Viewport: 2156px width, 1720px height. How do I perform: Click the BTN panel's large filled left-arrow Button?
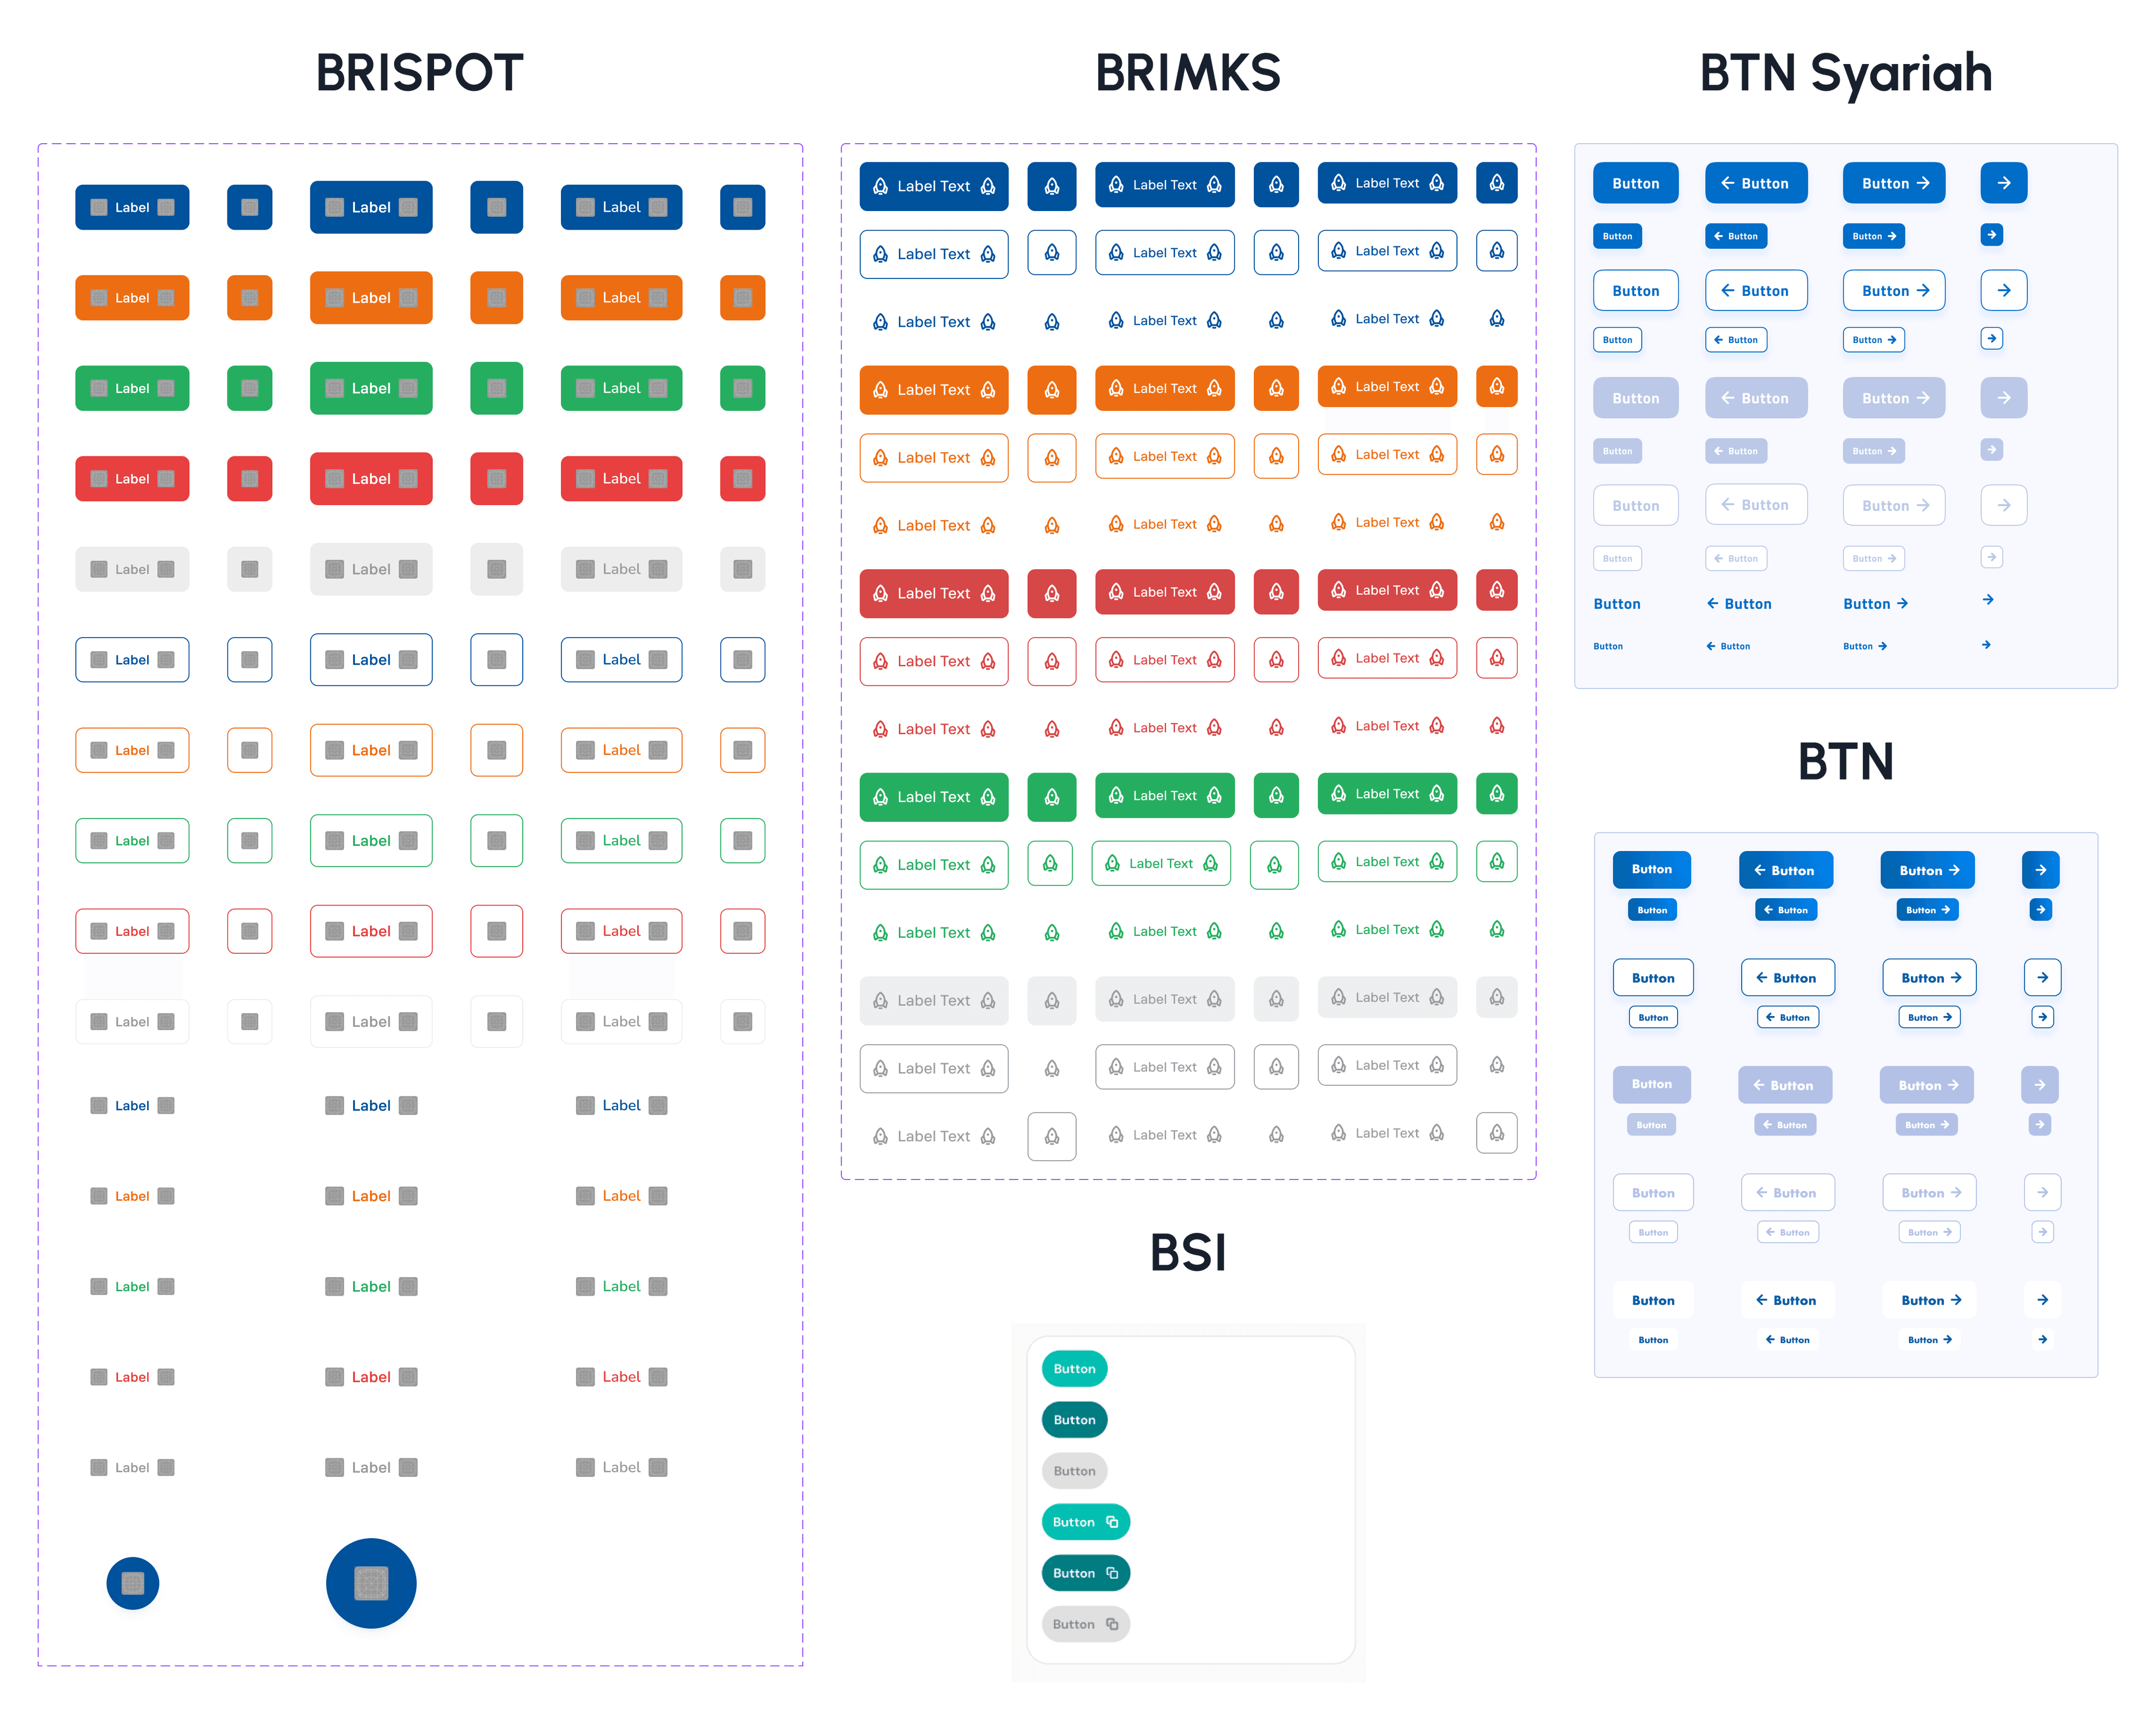click(1785, 870)
